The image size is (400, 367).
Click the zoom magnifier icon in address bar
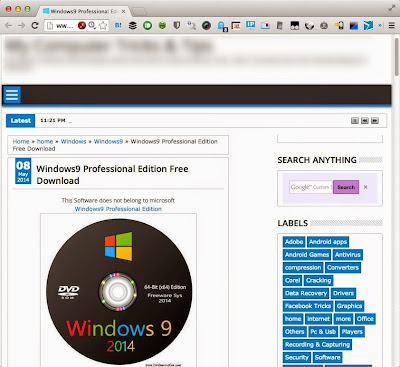coord(92,25)
